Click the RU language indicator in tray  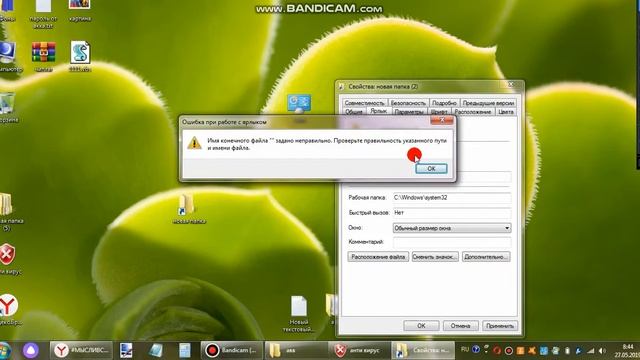(464, 349)
